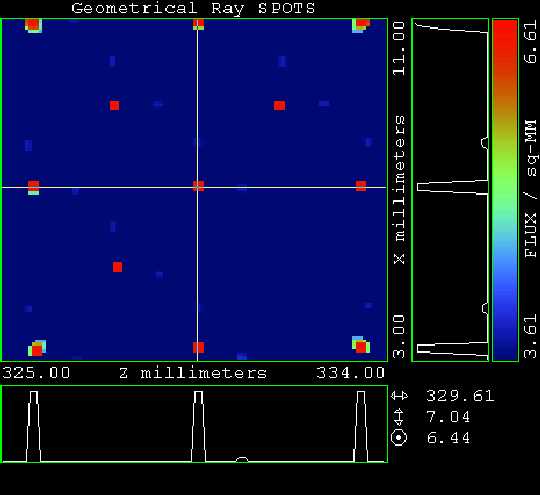
Task: Click the middle peak in the right-side profile
Action: pyautogui.click(x=453, y=187)
